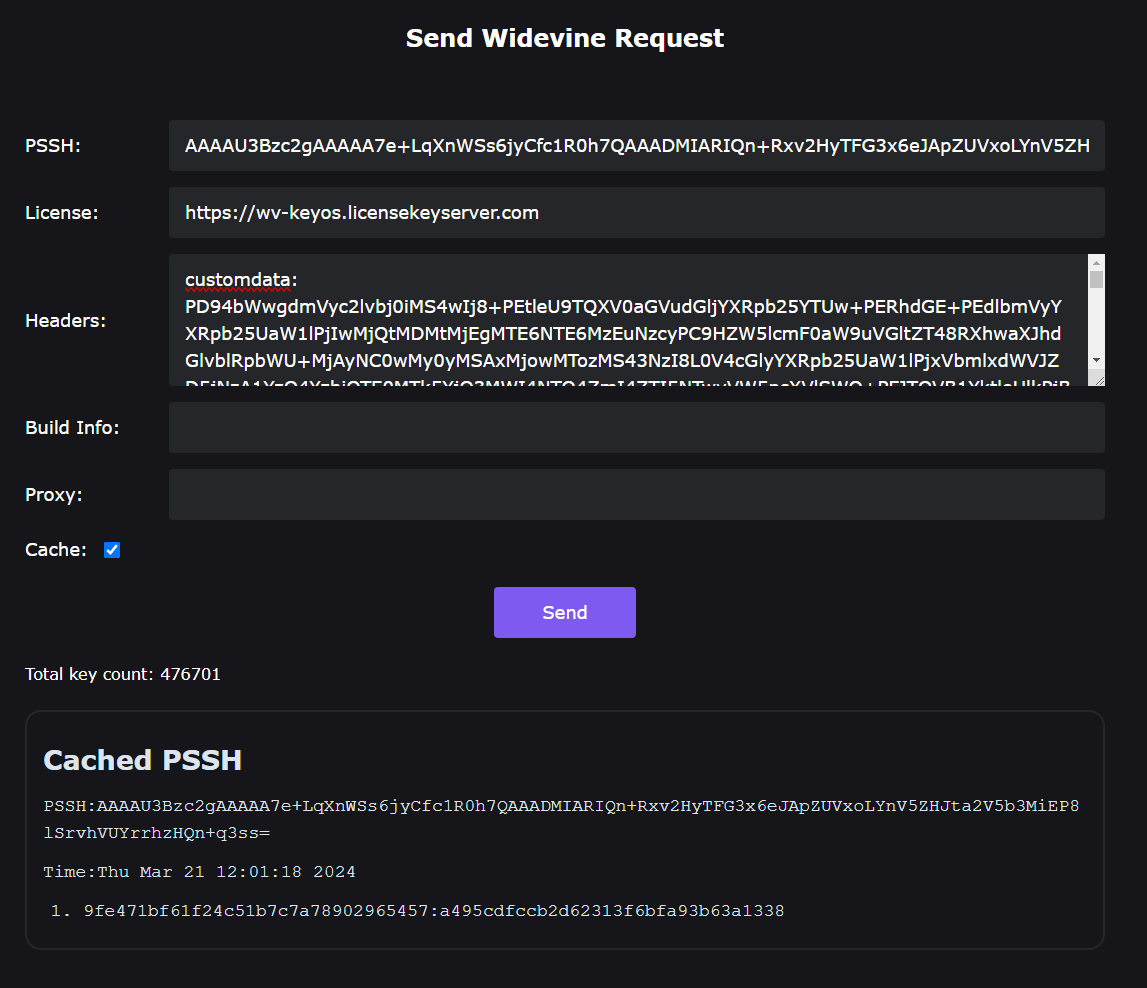Click the Time Thu Mar 21 timestamp
1147x988 pixels.
click(200, 872)
